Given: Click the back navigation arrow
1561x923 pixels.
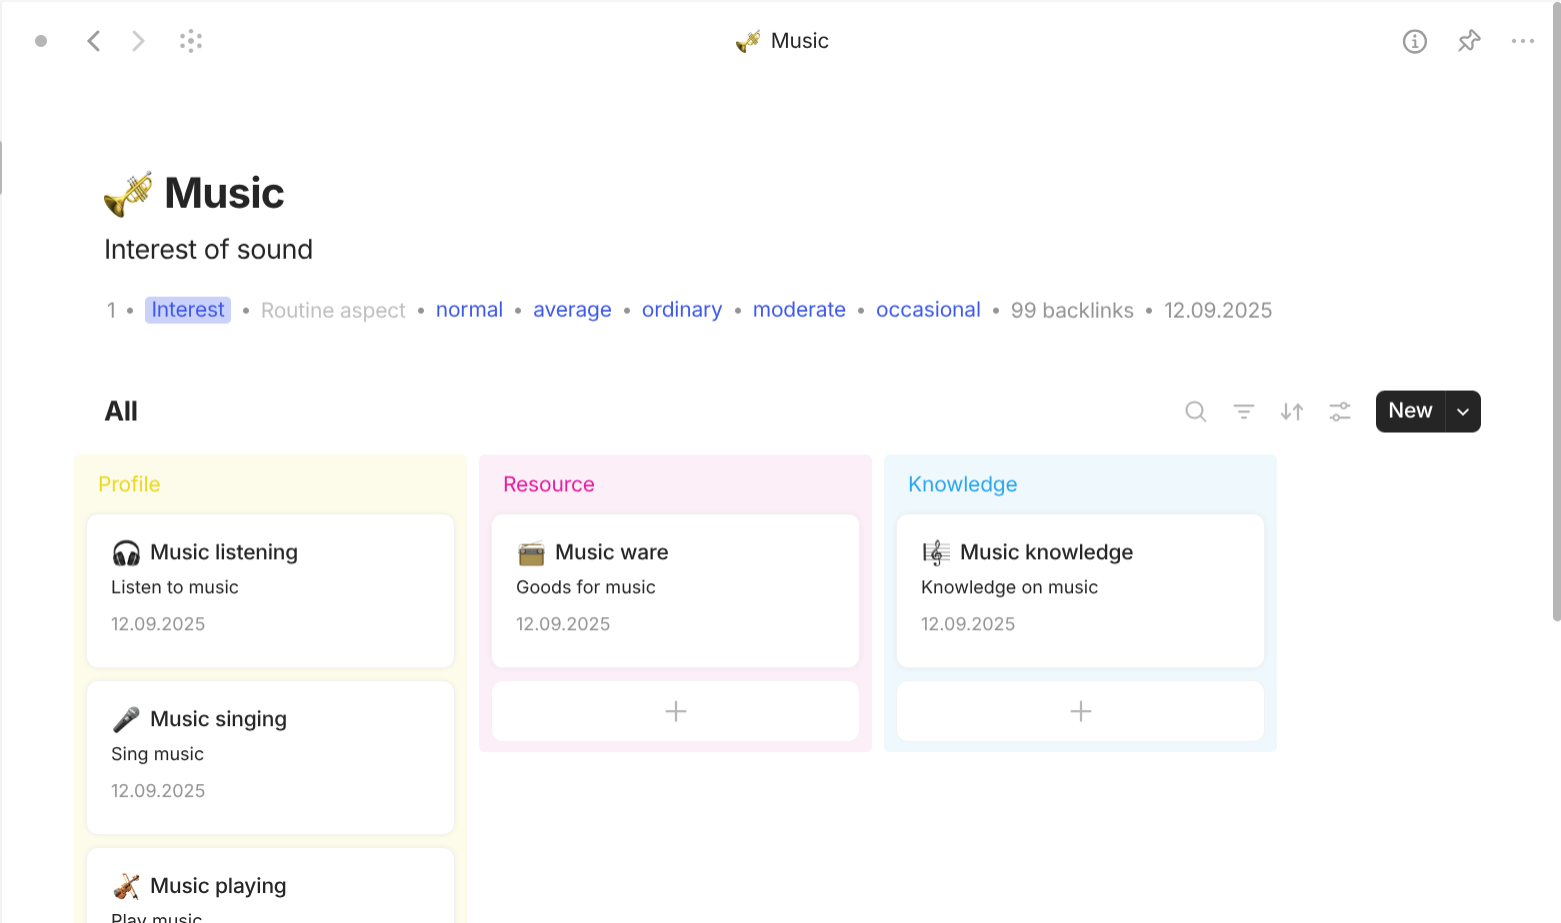Looking at the screenshot, I should [x=94, y=41].
